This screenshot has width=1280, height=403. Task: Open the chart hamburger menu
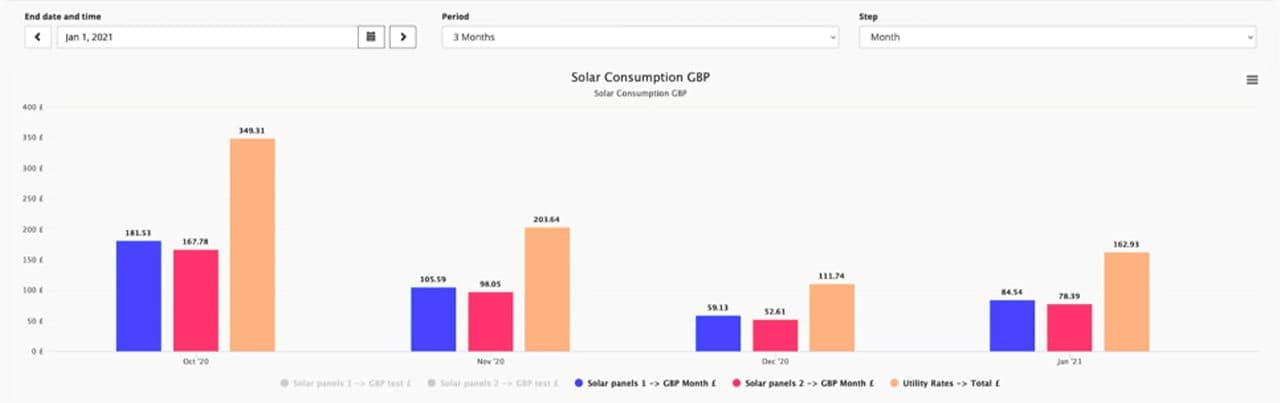[1252, 80]
